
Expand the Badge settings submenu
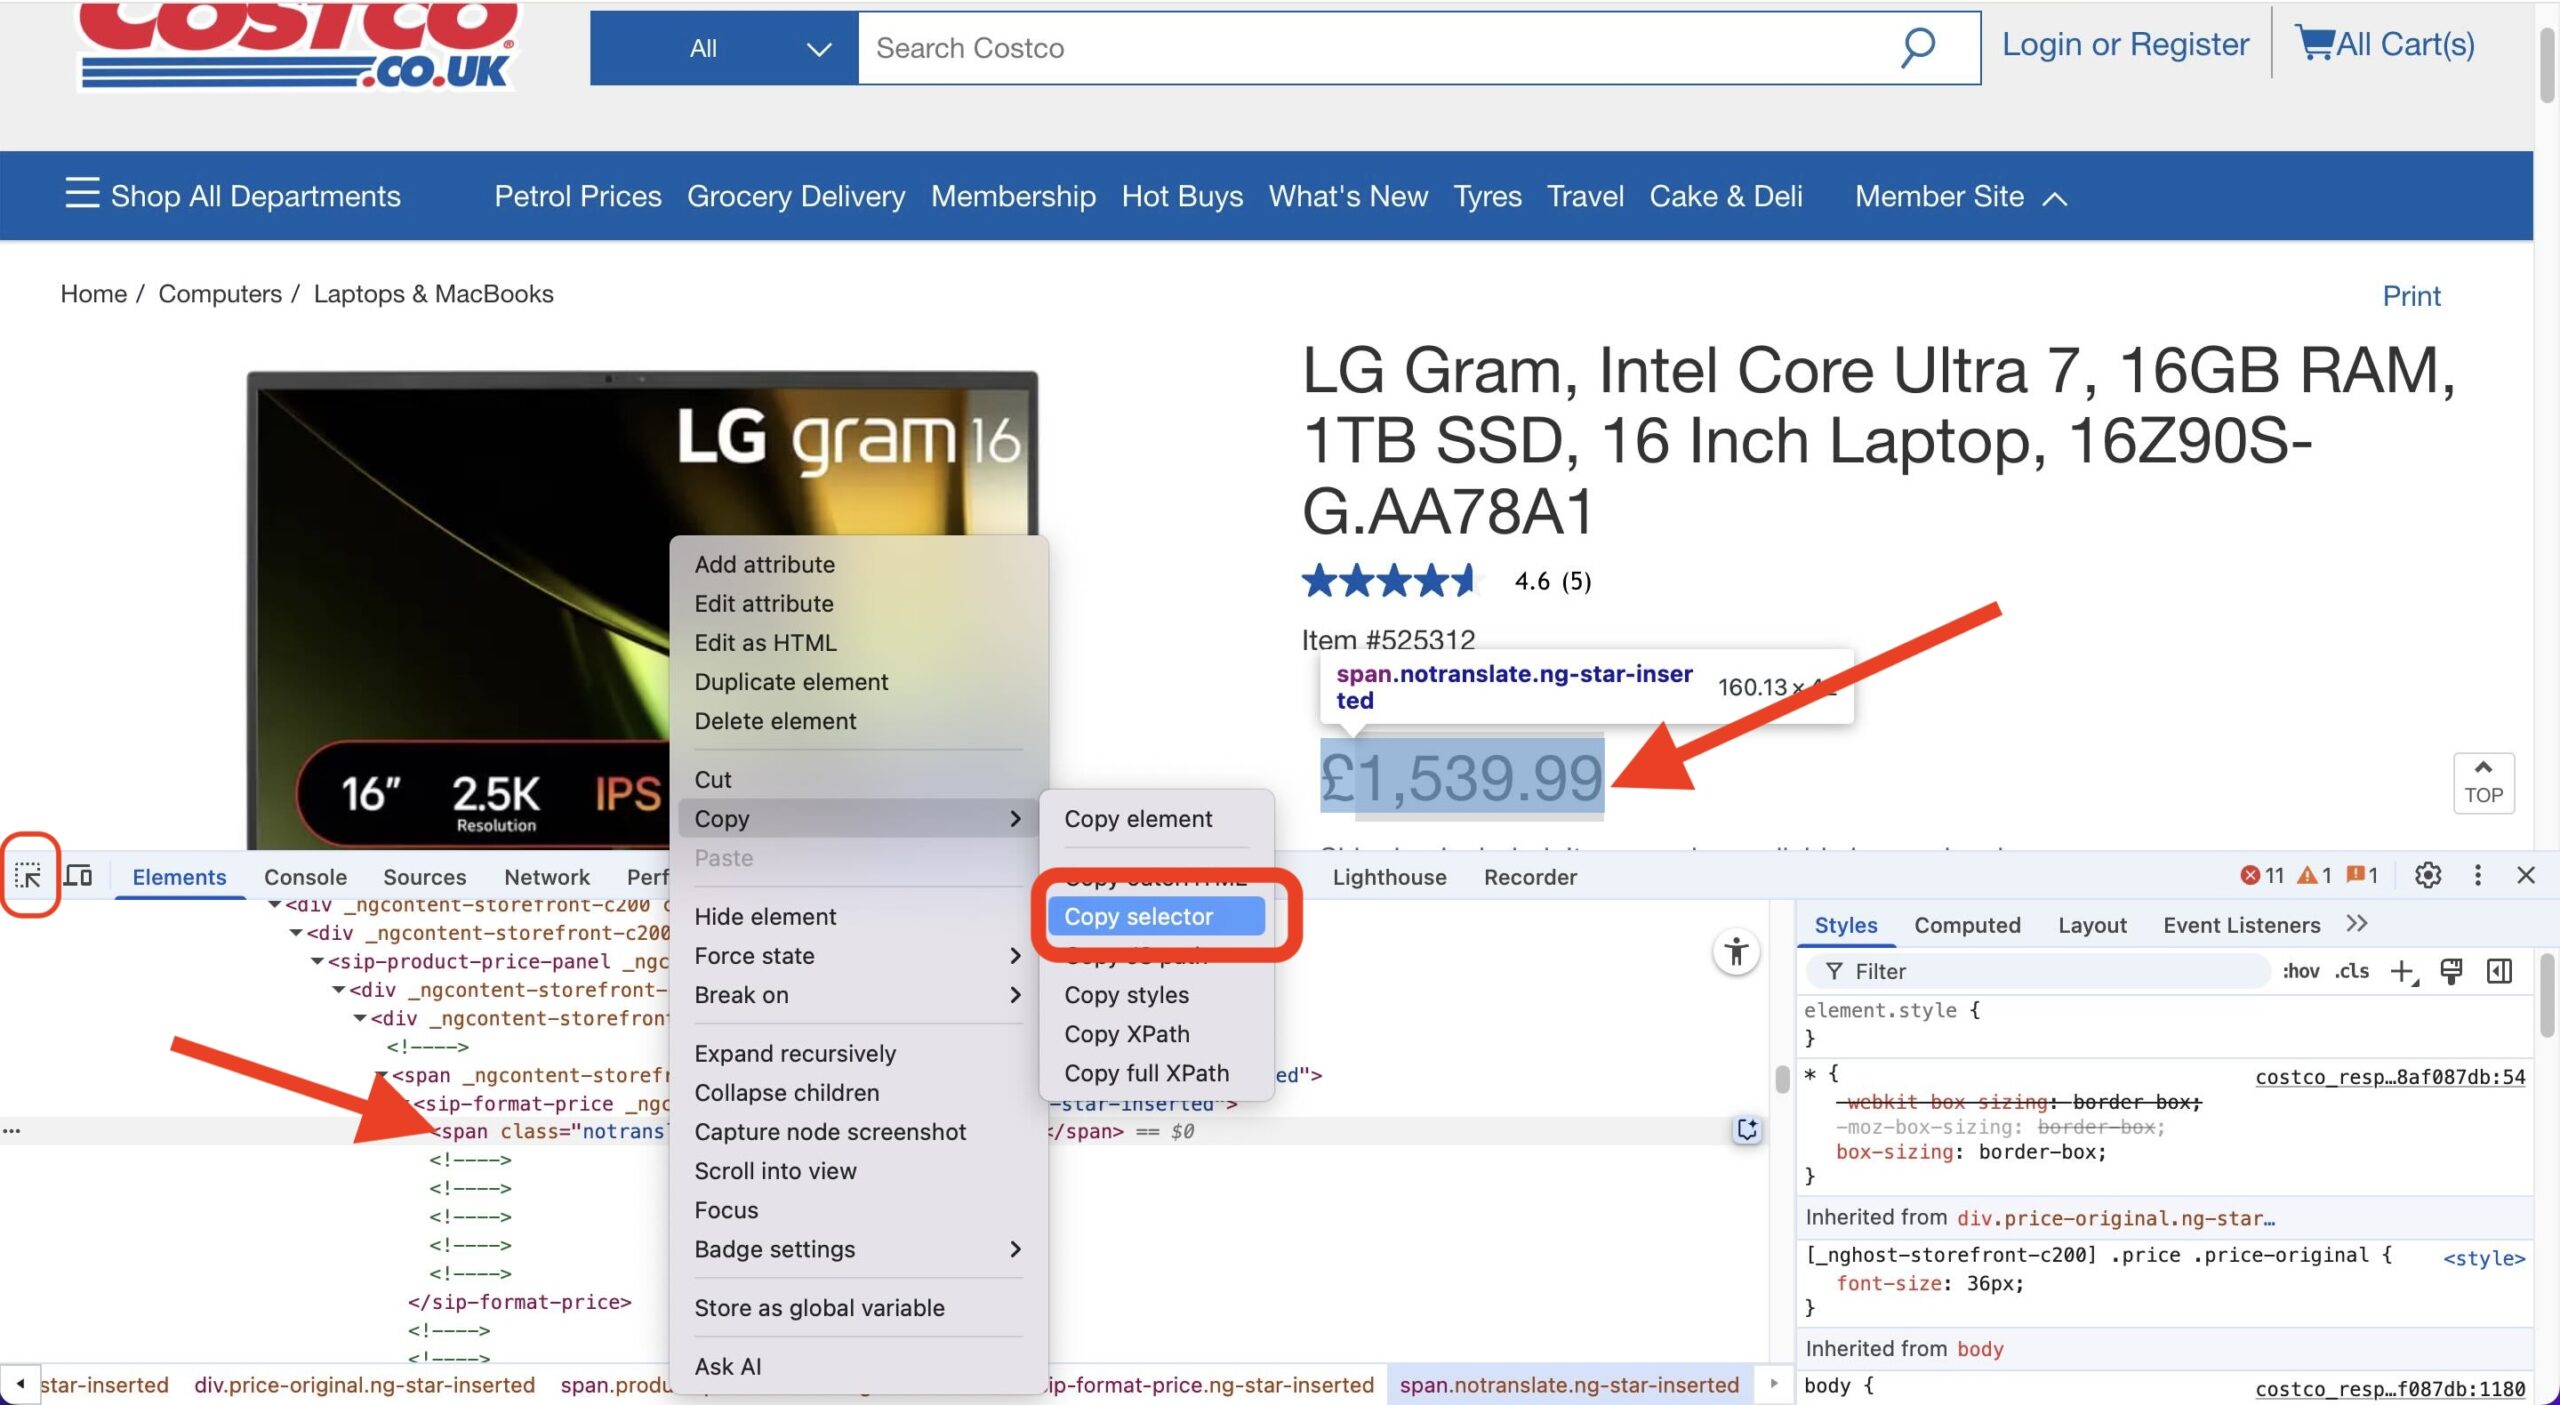[858, 1249]
